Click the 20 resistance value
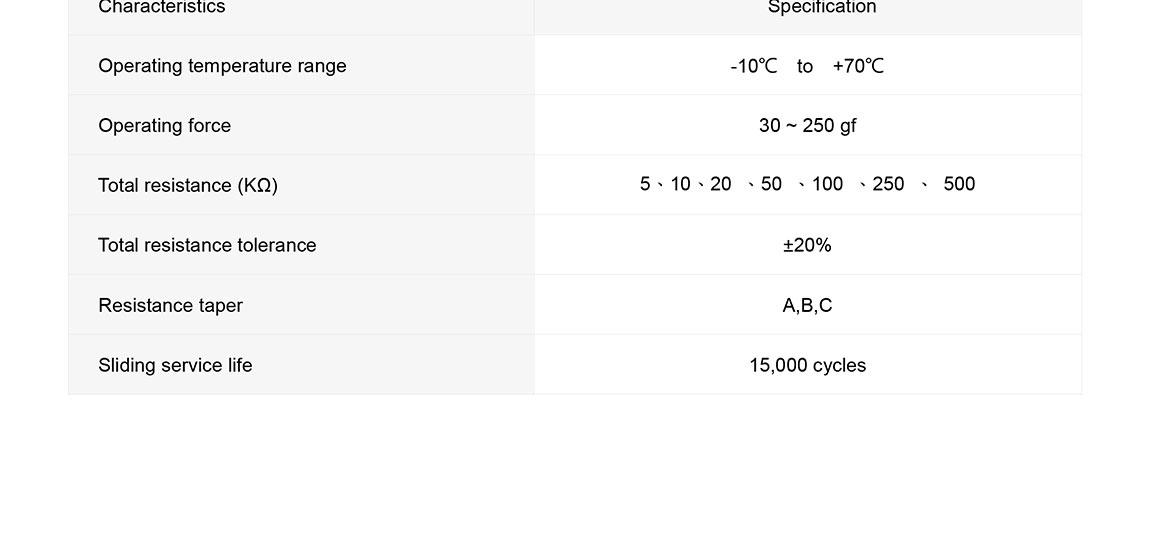 tap(721, 184)
